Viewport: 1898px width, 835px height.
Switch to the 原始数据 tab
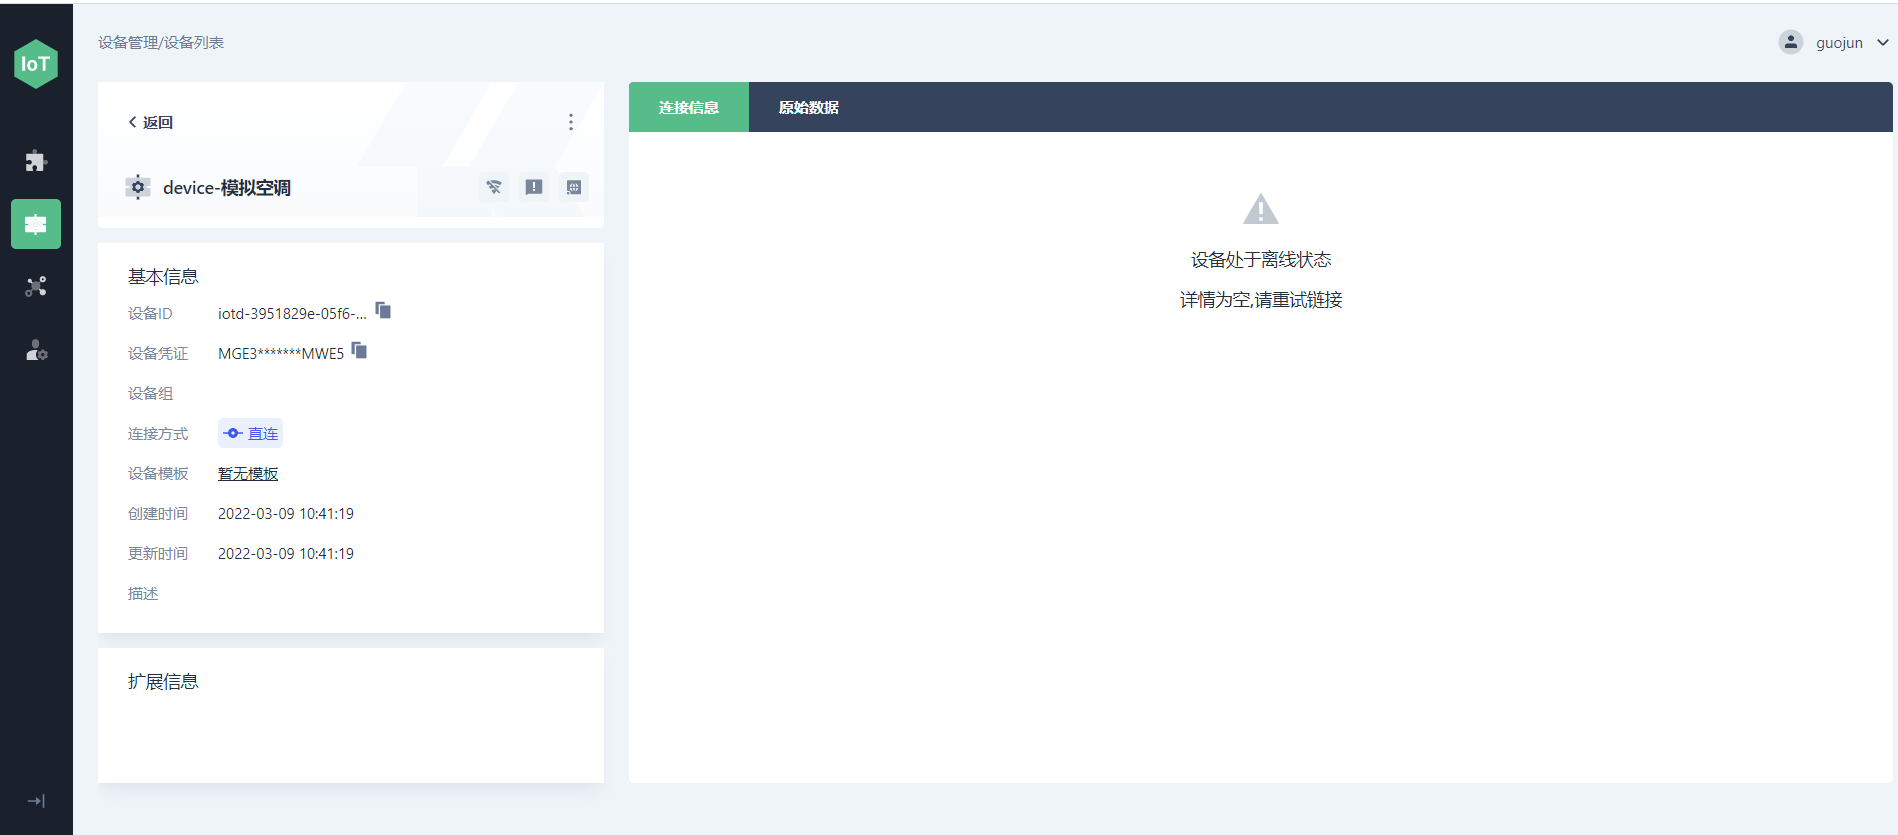808,108
